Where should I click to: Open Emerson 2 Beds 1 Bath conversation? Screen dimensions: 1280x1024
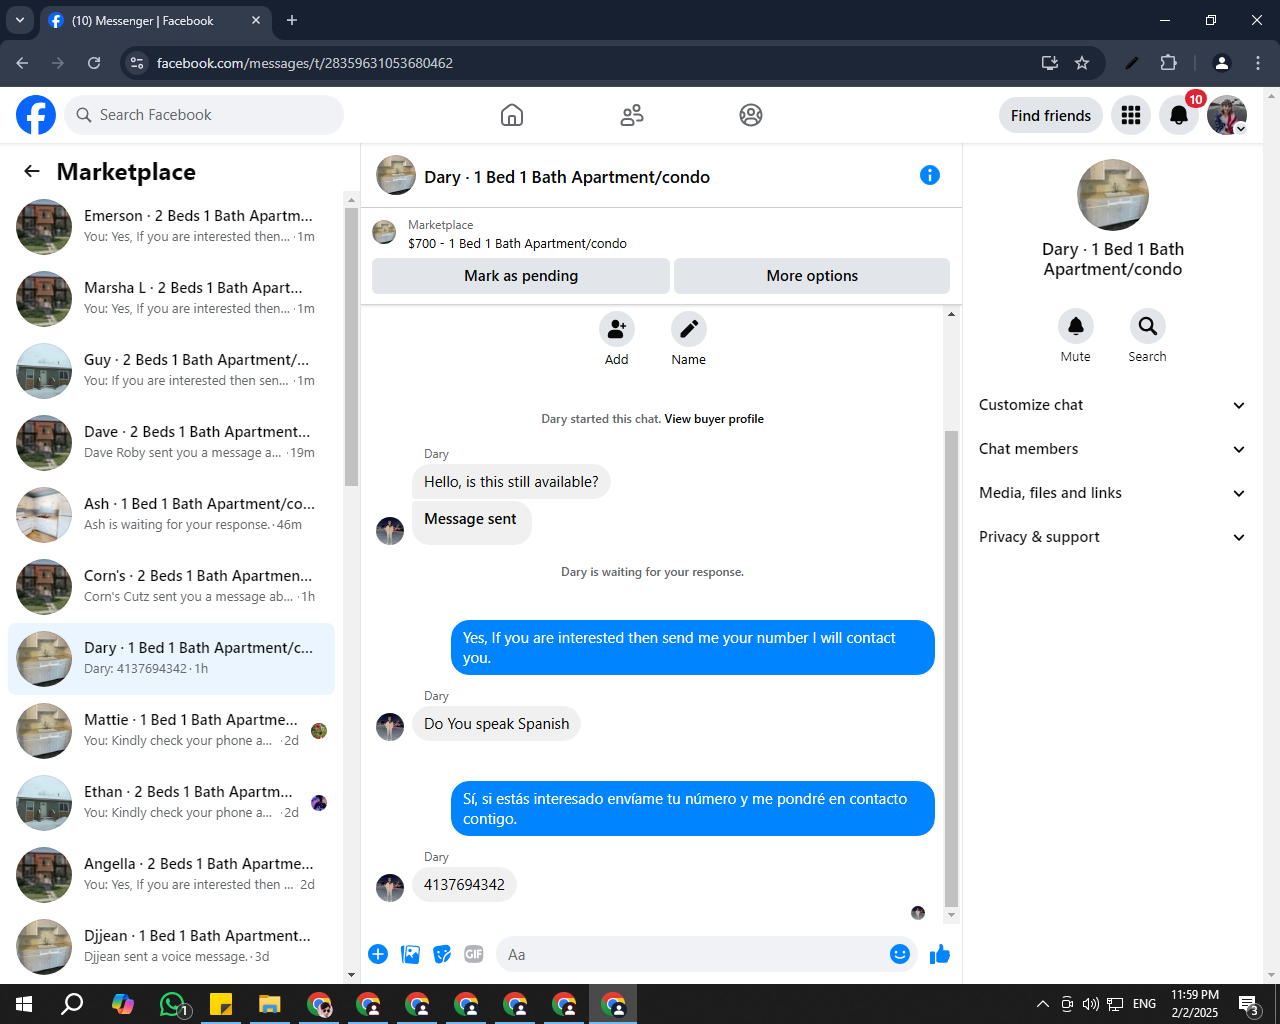click(x=171, y=227)
